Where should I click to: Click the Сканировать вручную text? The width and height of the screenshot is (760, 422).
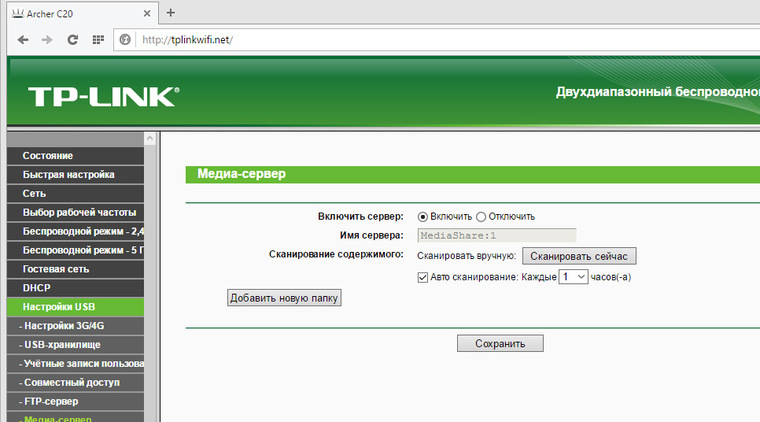[466, 256]
